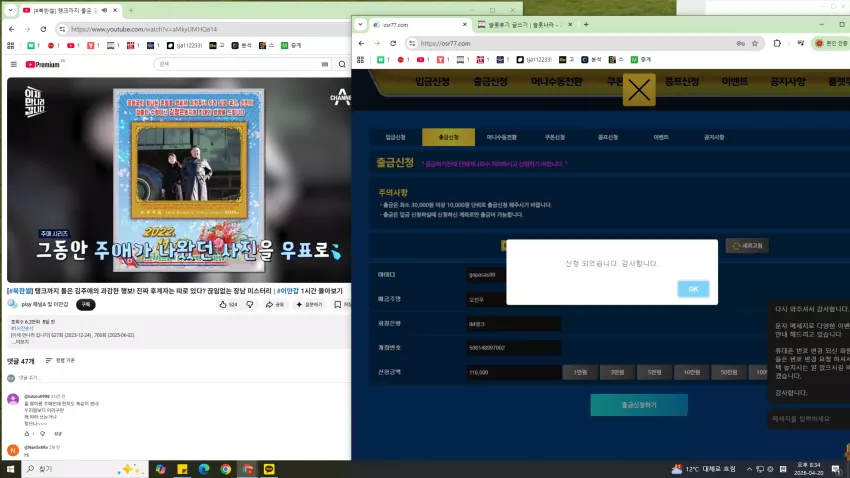850x478 pixels.
Task: Reply to the first comment
Action: point(58,434)
